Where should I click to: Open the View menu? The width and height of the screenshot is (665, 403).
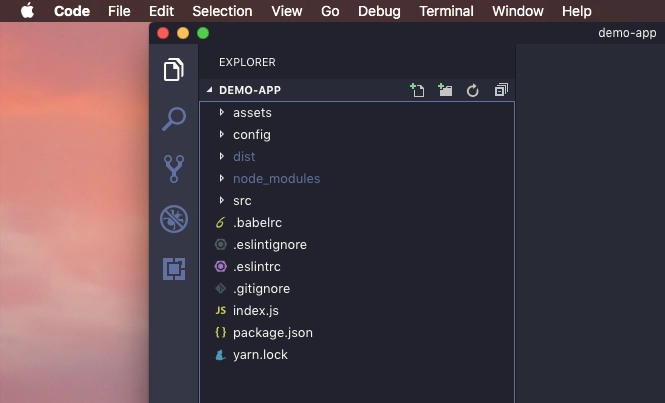point(287,11)
